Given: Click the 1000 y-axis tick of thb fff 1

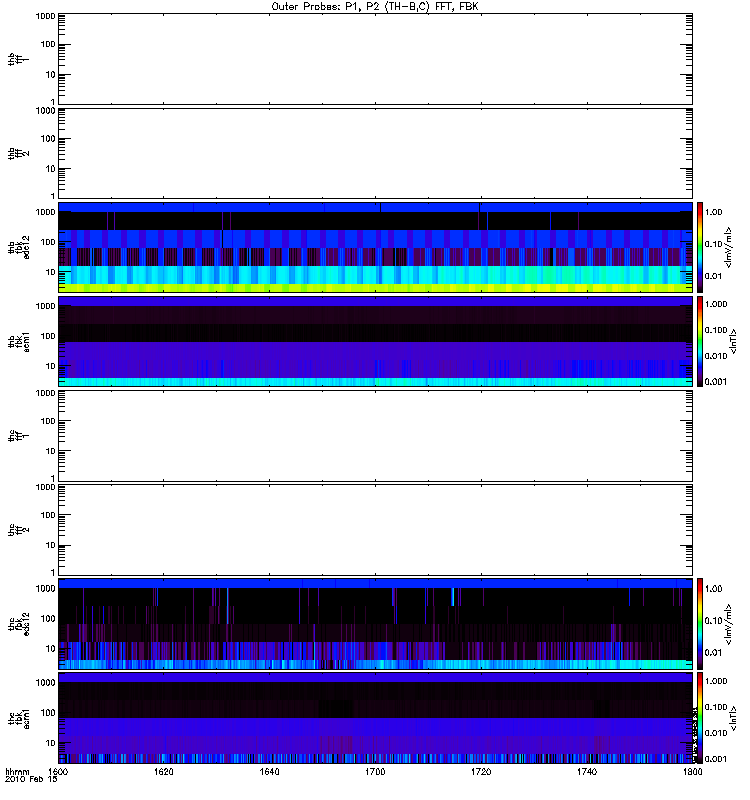Looking at the screenshot, I should (45, 16).
